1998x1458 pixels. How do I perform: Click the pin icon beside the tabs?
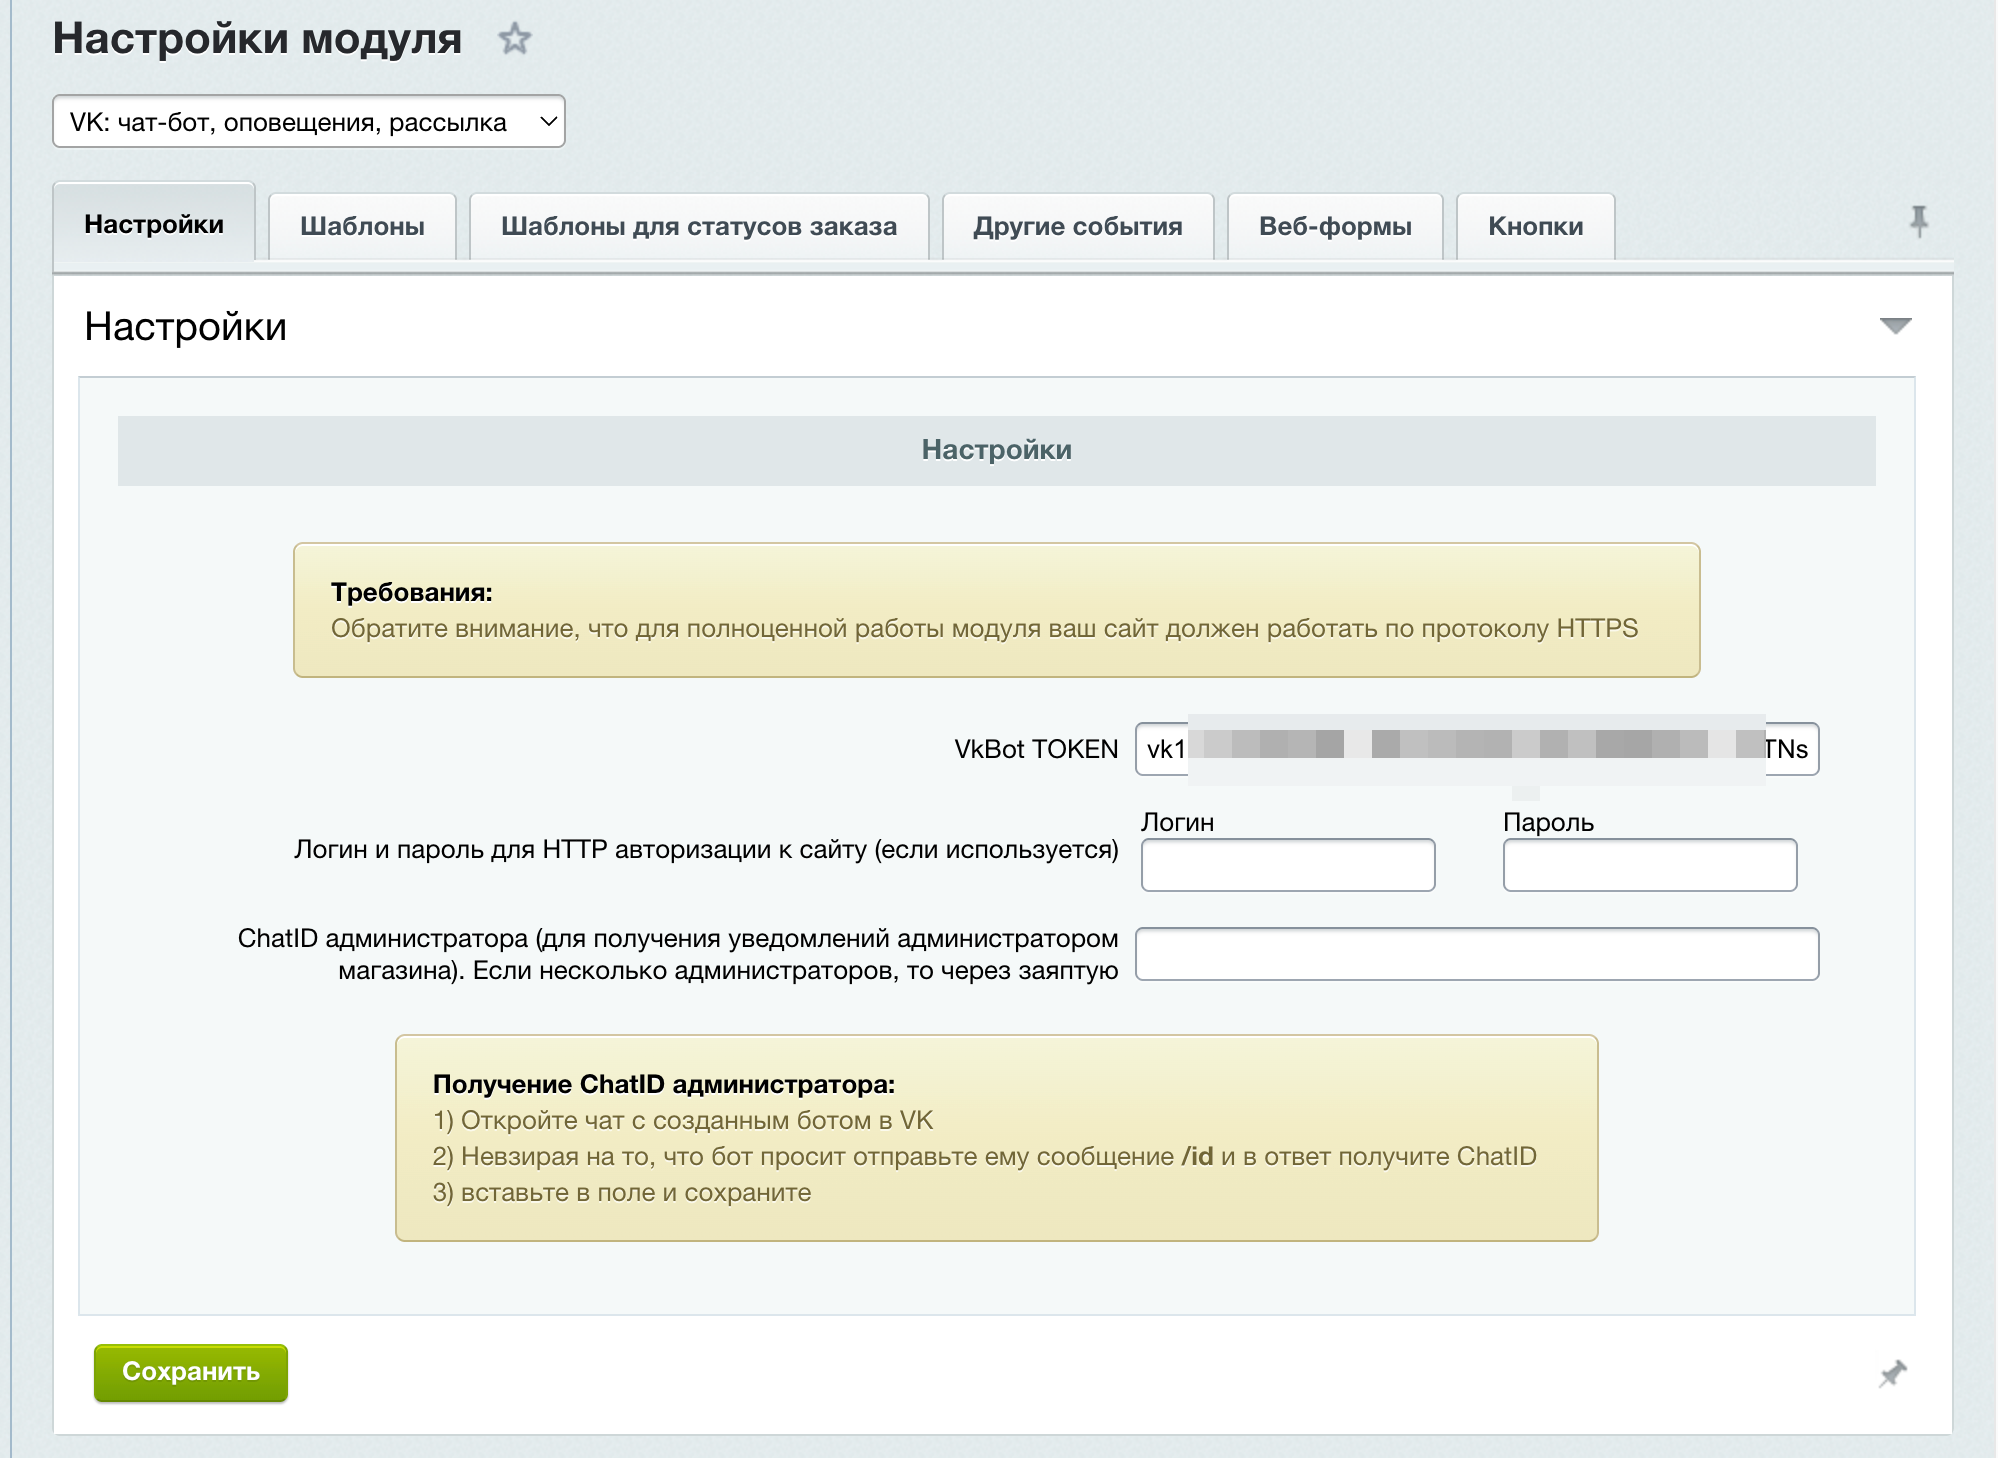tap(1918, 221)
